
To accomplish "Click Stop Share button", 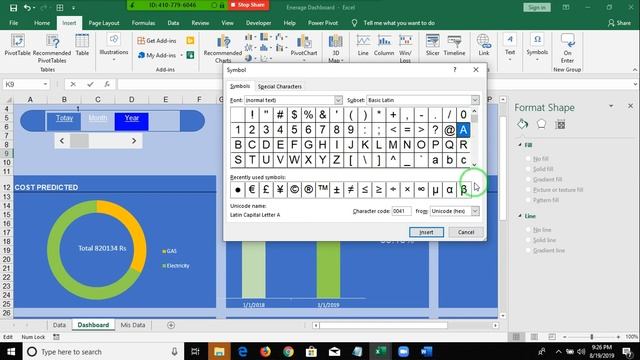I will tap(248, 5).
